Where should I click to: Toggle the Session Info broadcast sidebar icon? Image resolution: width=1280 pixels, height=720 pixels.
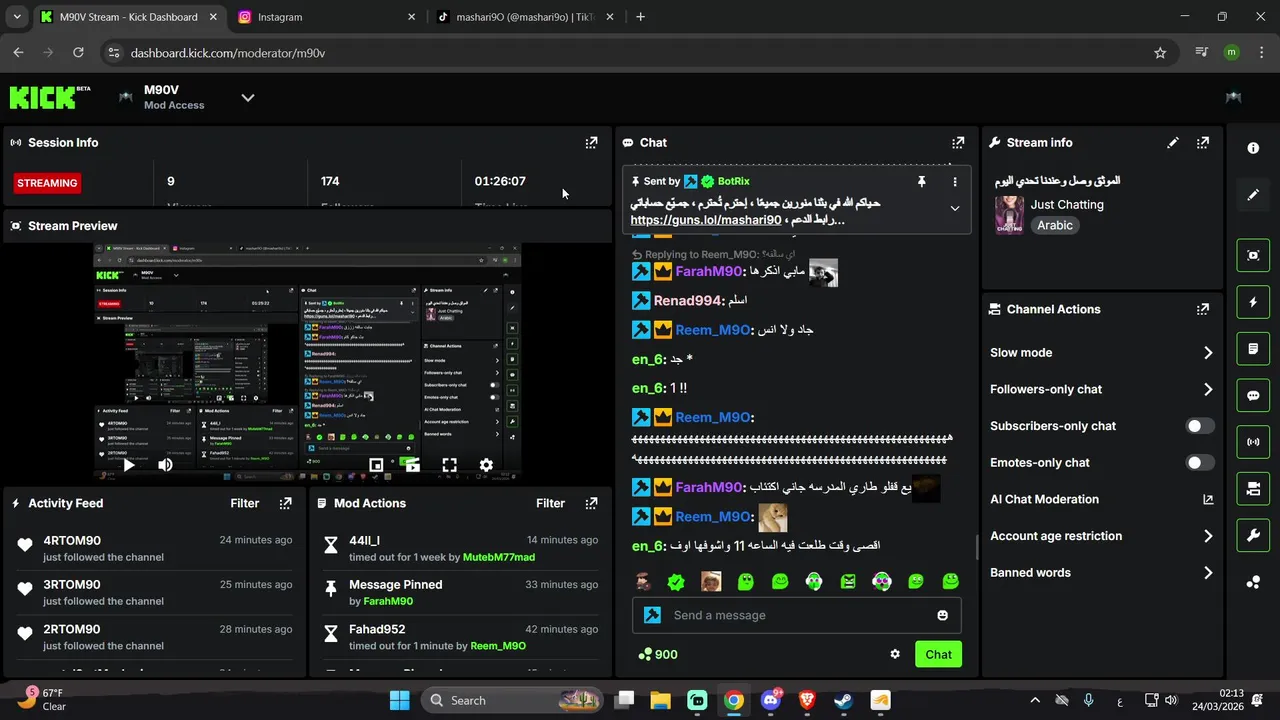(1253, 442)
